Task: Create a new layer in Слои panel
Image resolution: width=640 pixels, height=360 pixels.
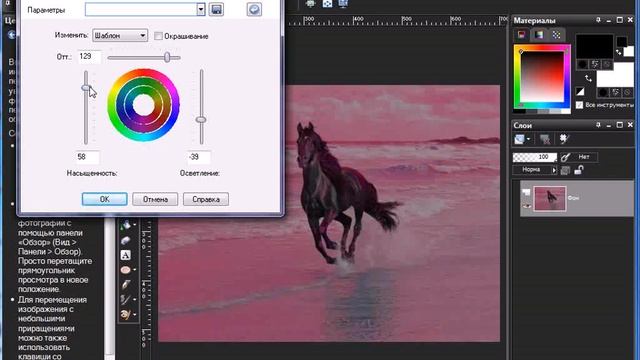Action: point(519,139)
